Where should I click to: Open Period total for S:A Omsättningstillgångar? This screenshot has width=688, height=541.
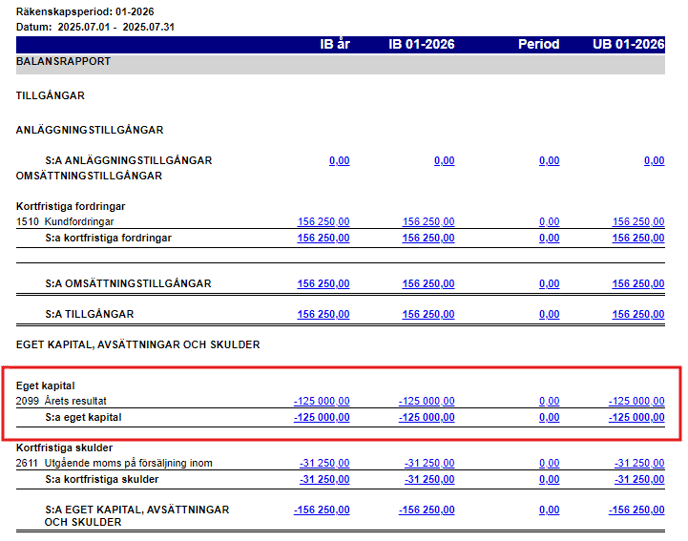[549, 283]
